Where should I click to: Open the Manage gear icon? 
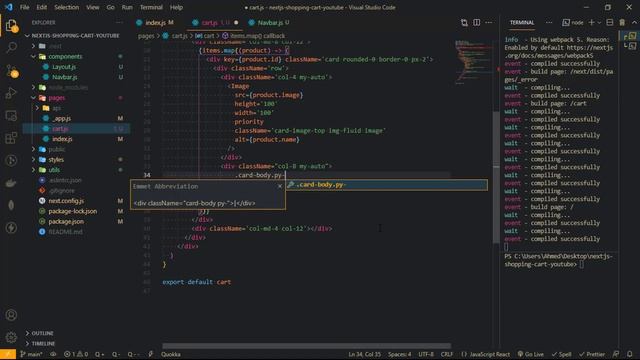pyautogui.click(x=11, y=337)
